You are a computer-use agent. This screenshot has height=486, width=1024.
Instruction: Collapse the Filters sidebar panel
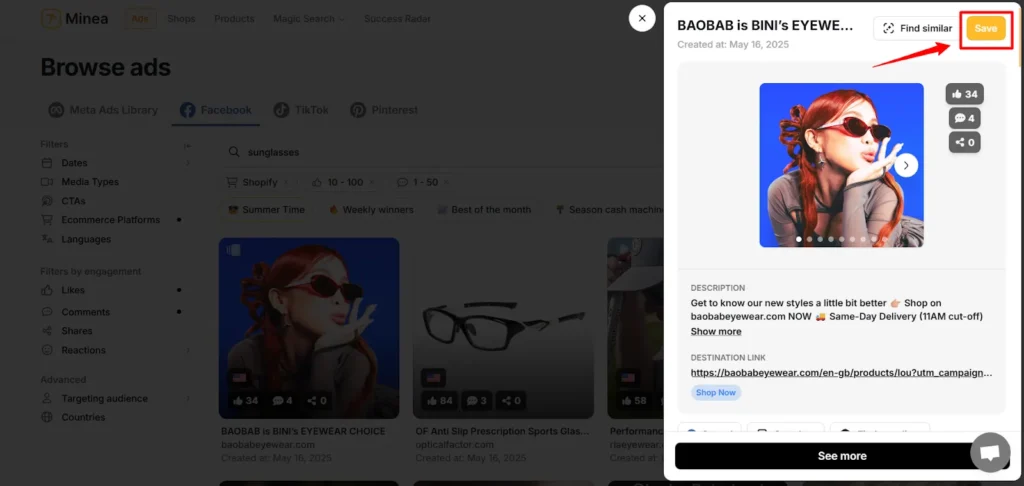(x=187, y=145)
